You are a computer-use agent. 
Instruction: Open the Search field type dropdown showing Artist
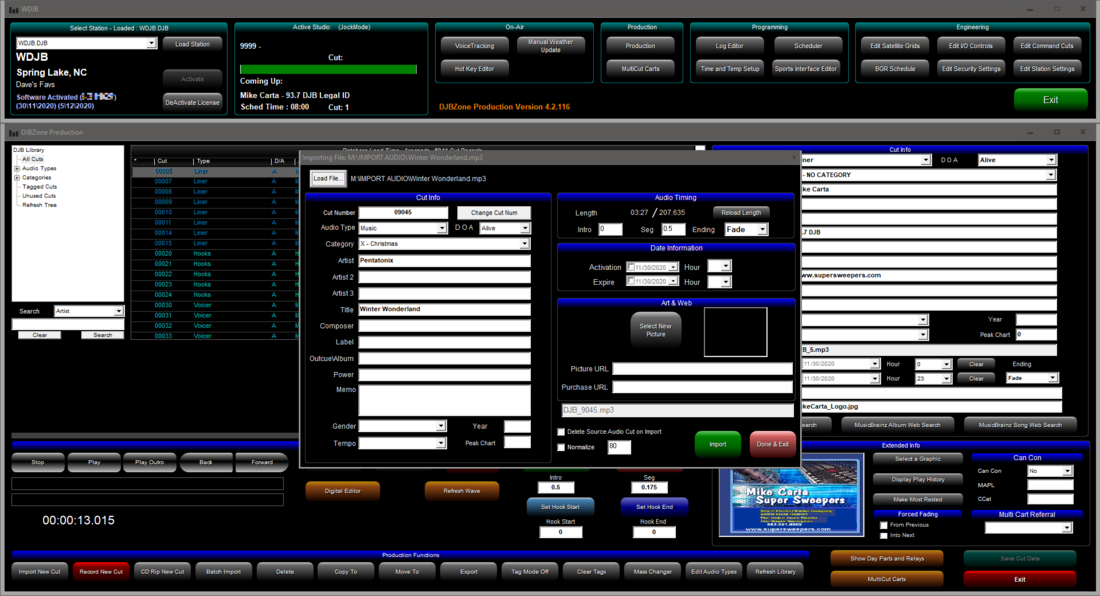tap(119, 311)
